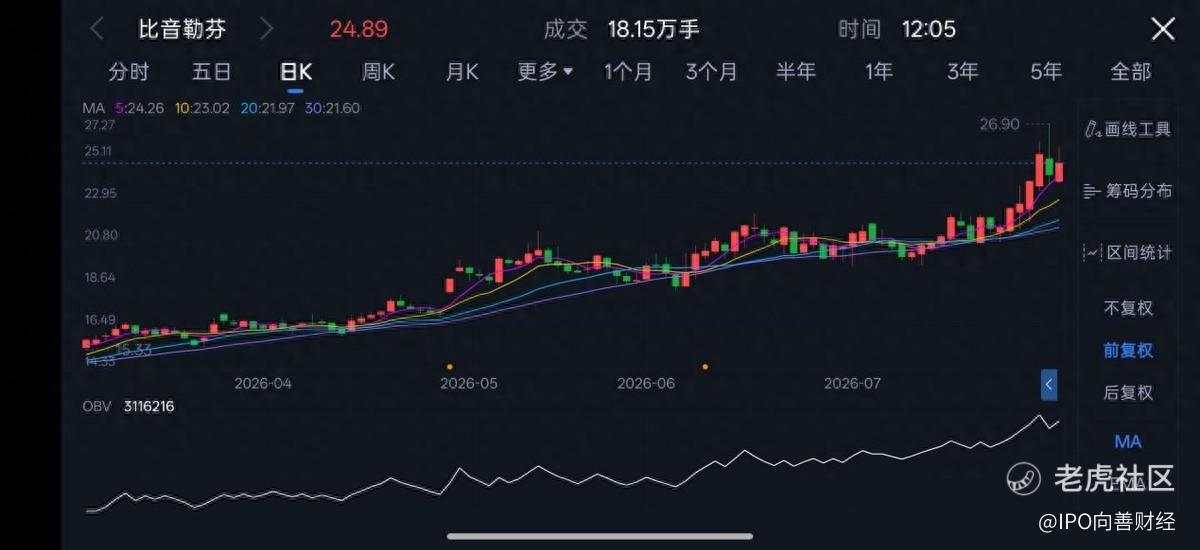Close the chart with the X icon
This screenshot has width=1200, height=550.
(1163, 29)
